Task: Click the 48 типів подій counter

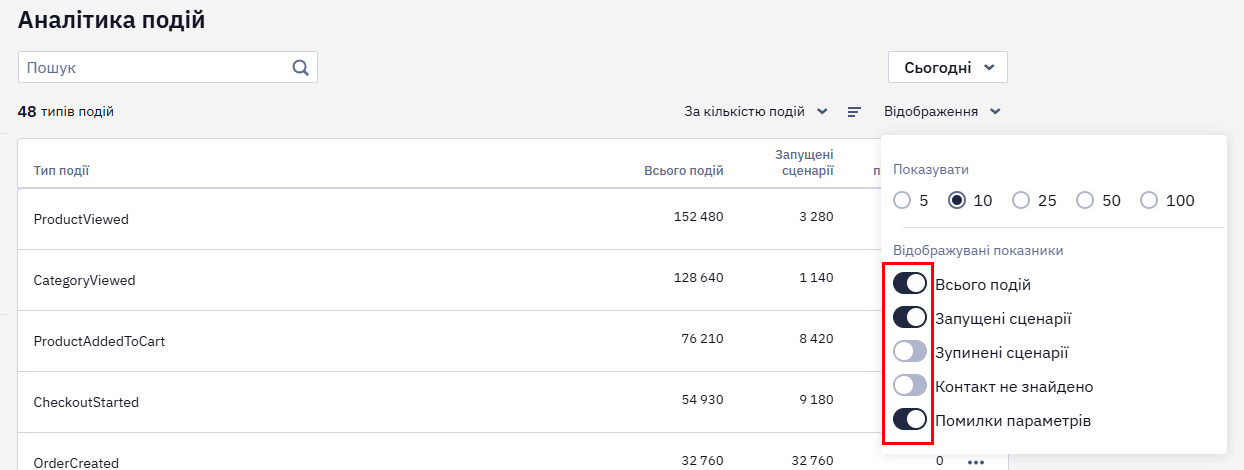Action: [66, 112]
